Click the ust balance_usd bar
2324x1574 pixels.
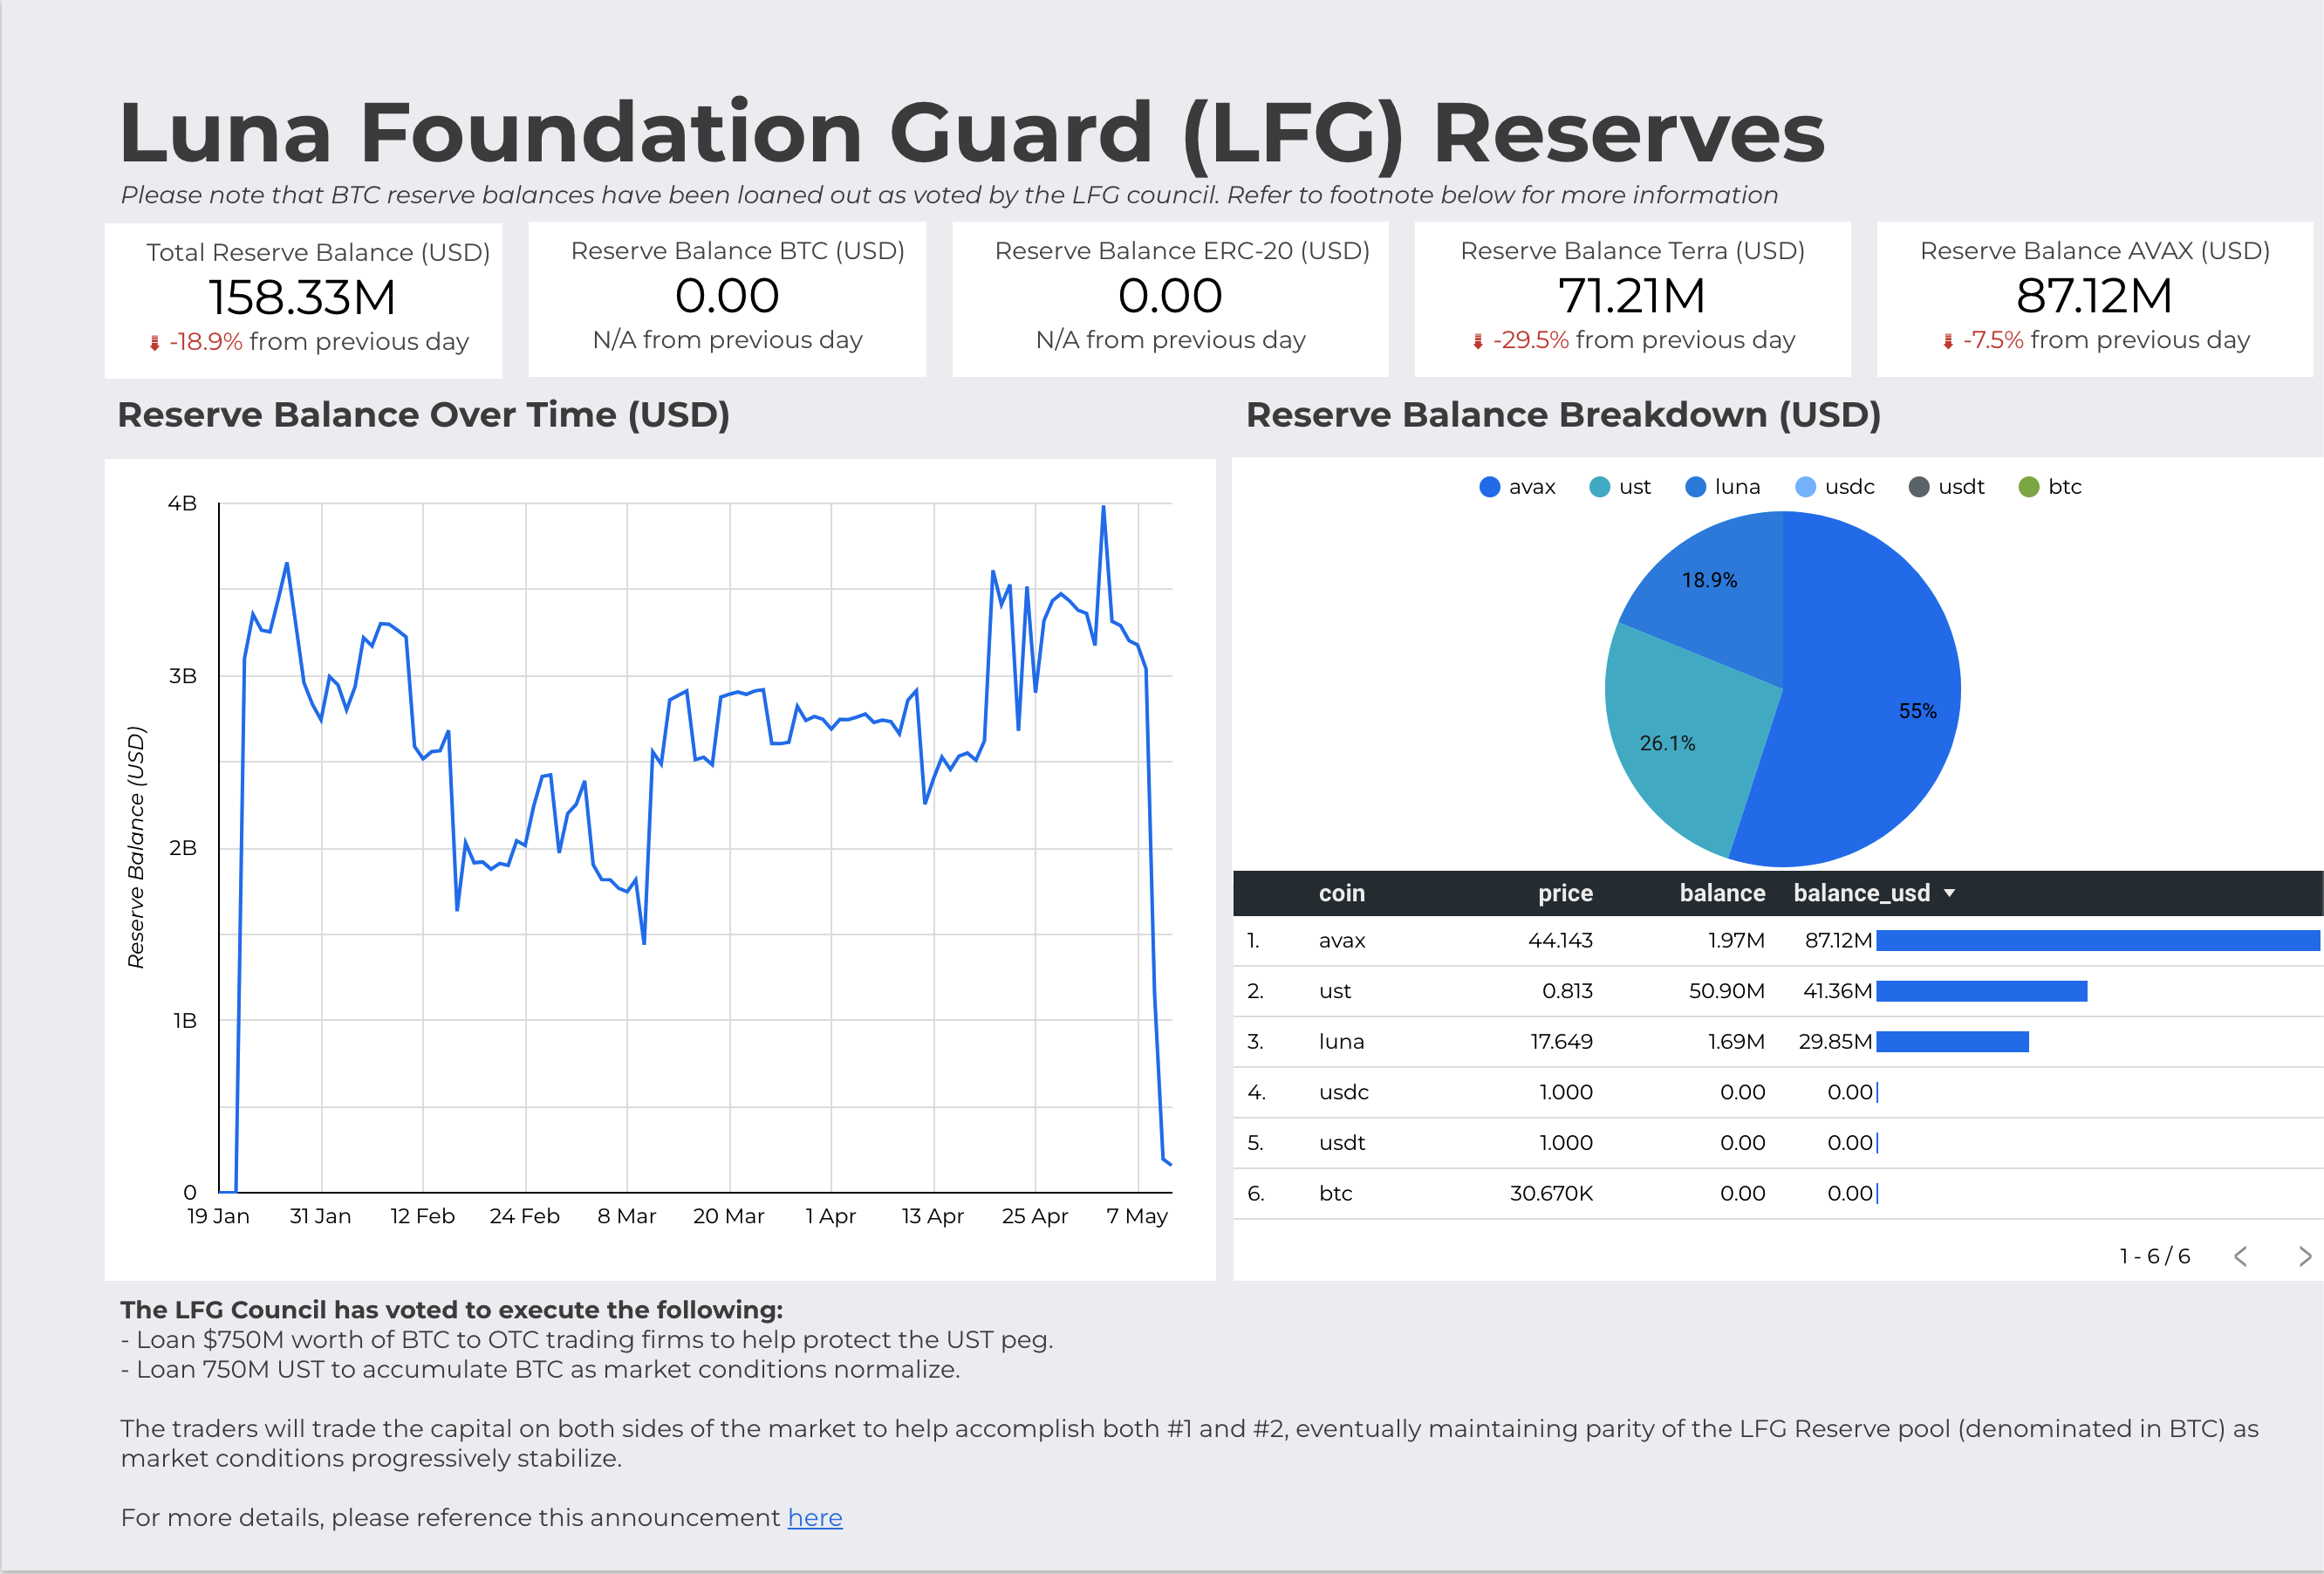click(x=1982, y=991)
